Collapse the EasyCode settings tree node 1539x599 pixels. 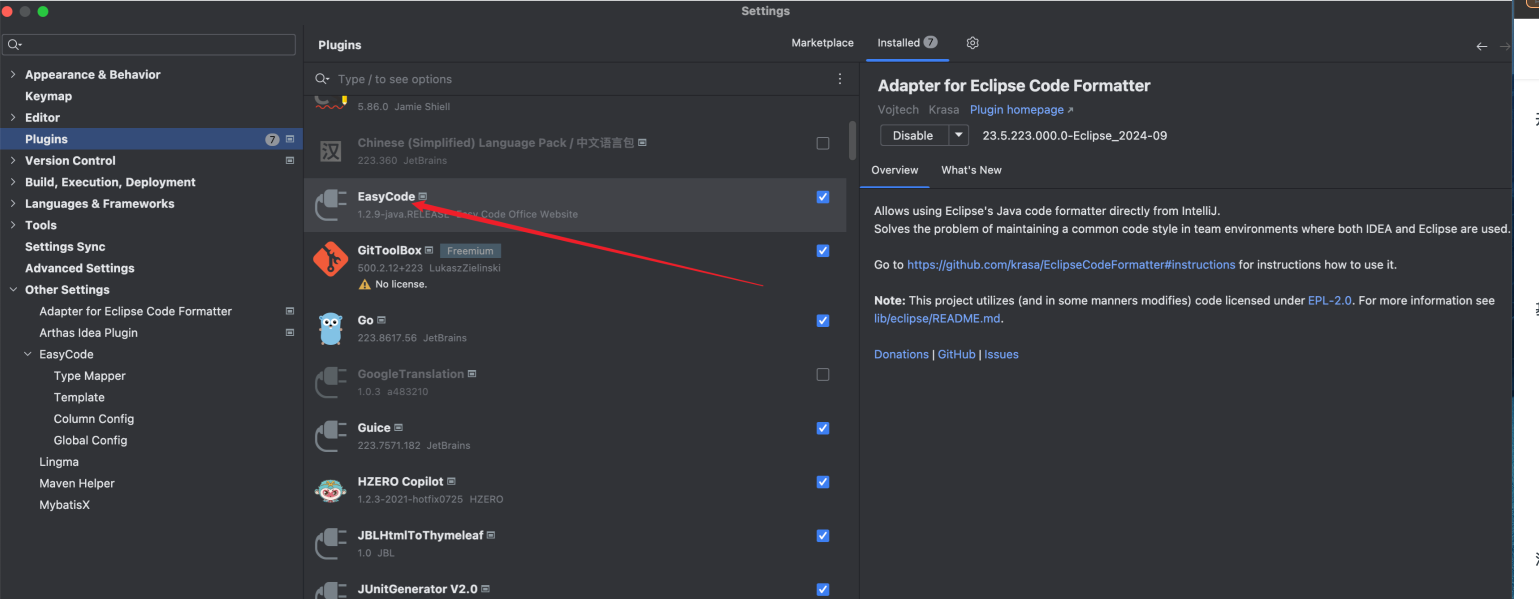[27, 355]
